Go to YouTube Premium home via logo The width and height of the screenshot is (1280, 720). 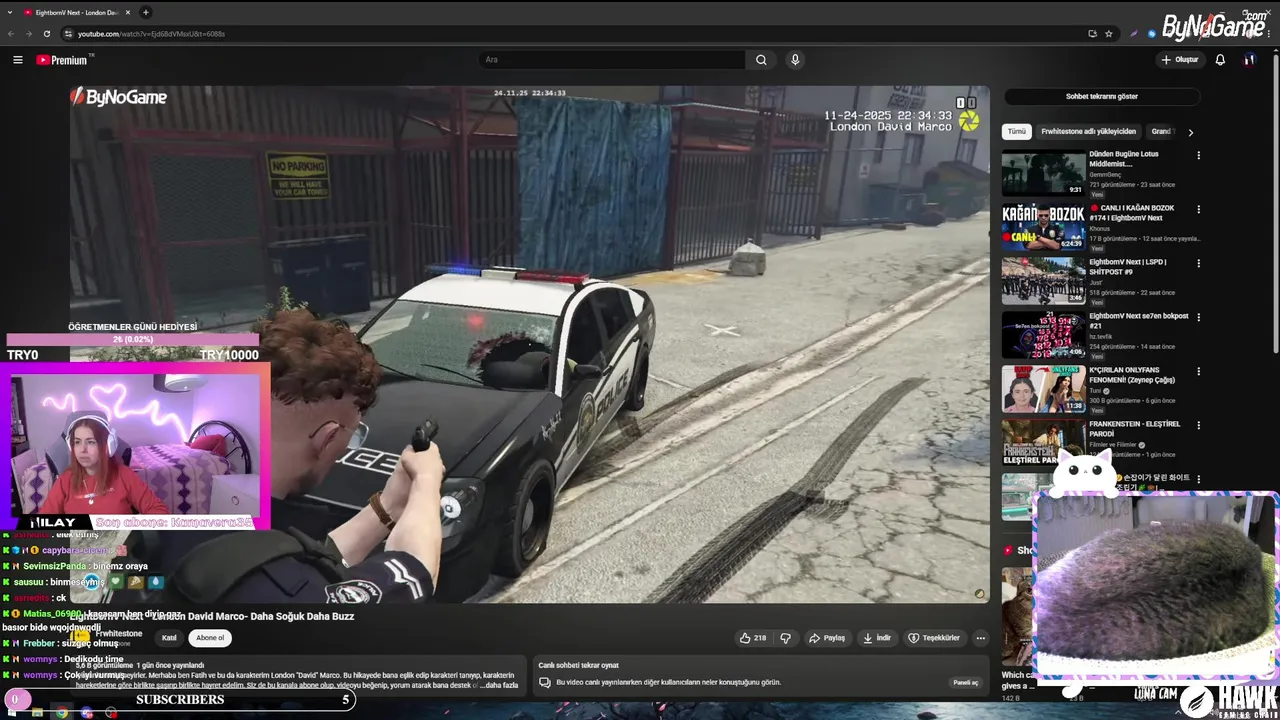[x=64, y=60]
